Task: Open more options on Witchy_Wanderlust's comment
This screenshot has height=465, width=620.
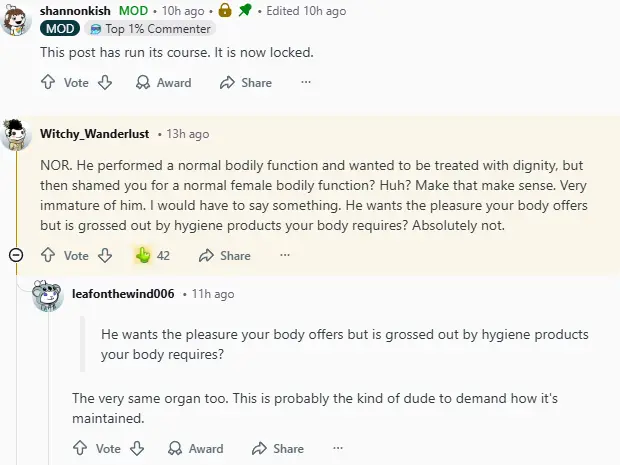Action: [x=285, y=256]
